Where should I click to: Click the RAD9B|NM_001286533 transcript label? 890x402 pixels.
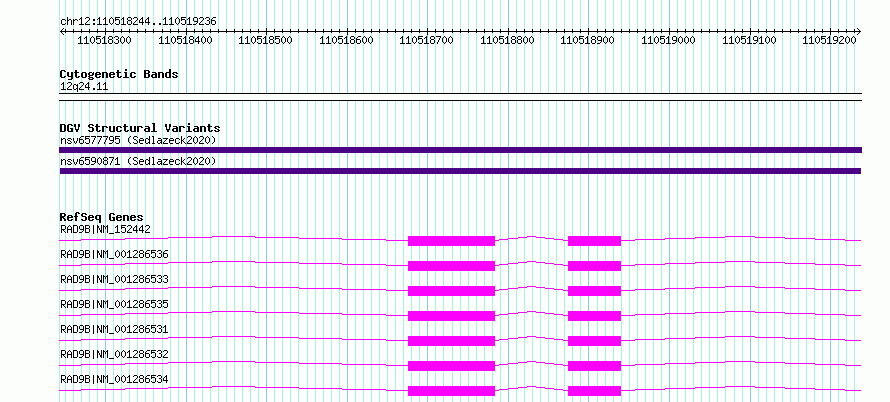tap(114, 279)
